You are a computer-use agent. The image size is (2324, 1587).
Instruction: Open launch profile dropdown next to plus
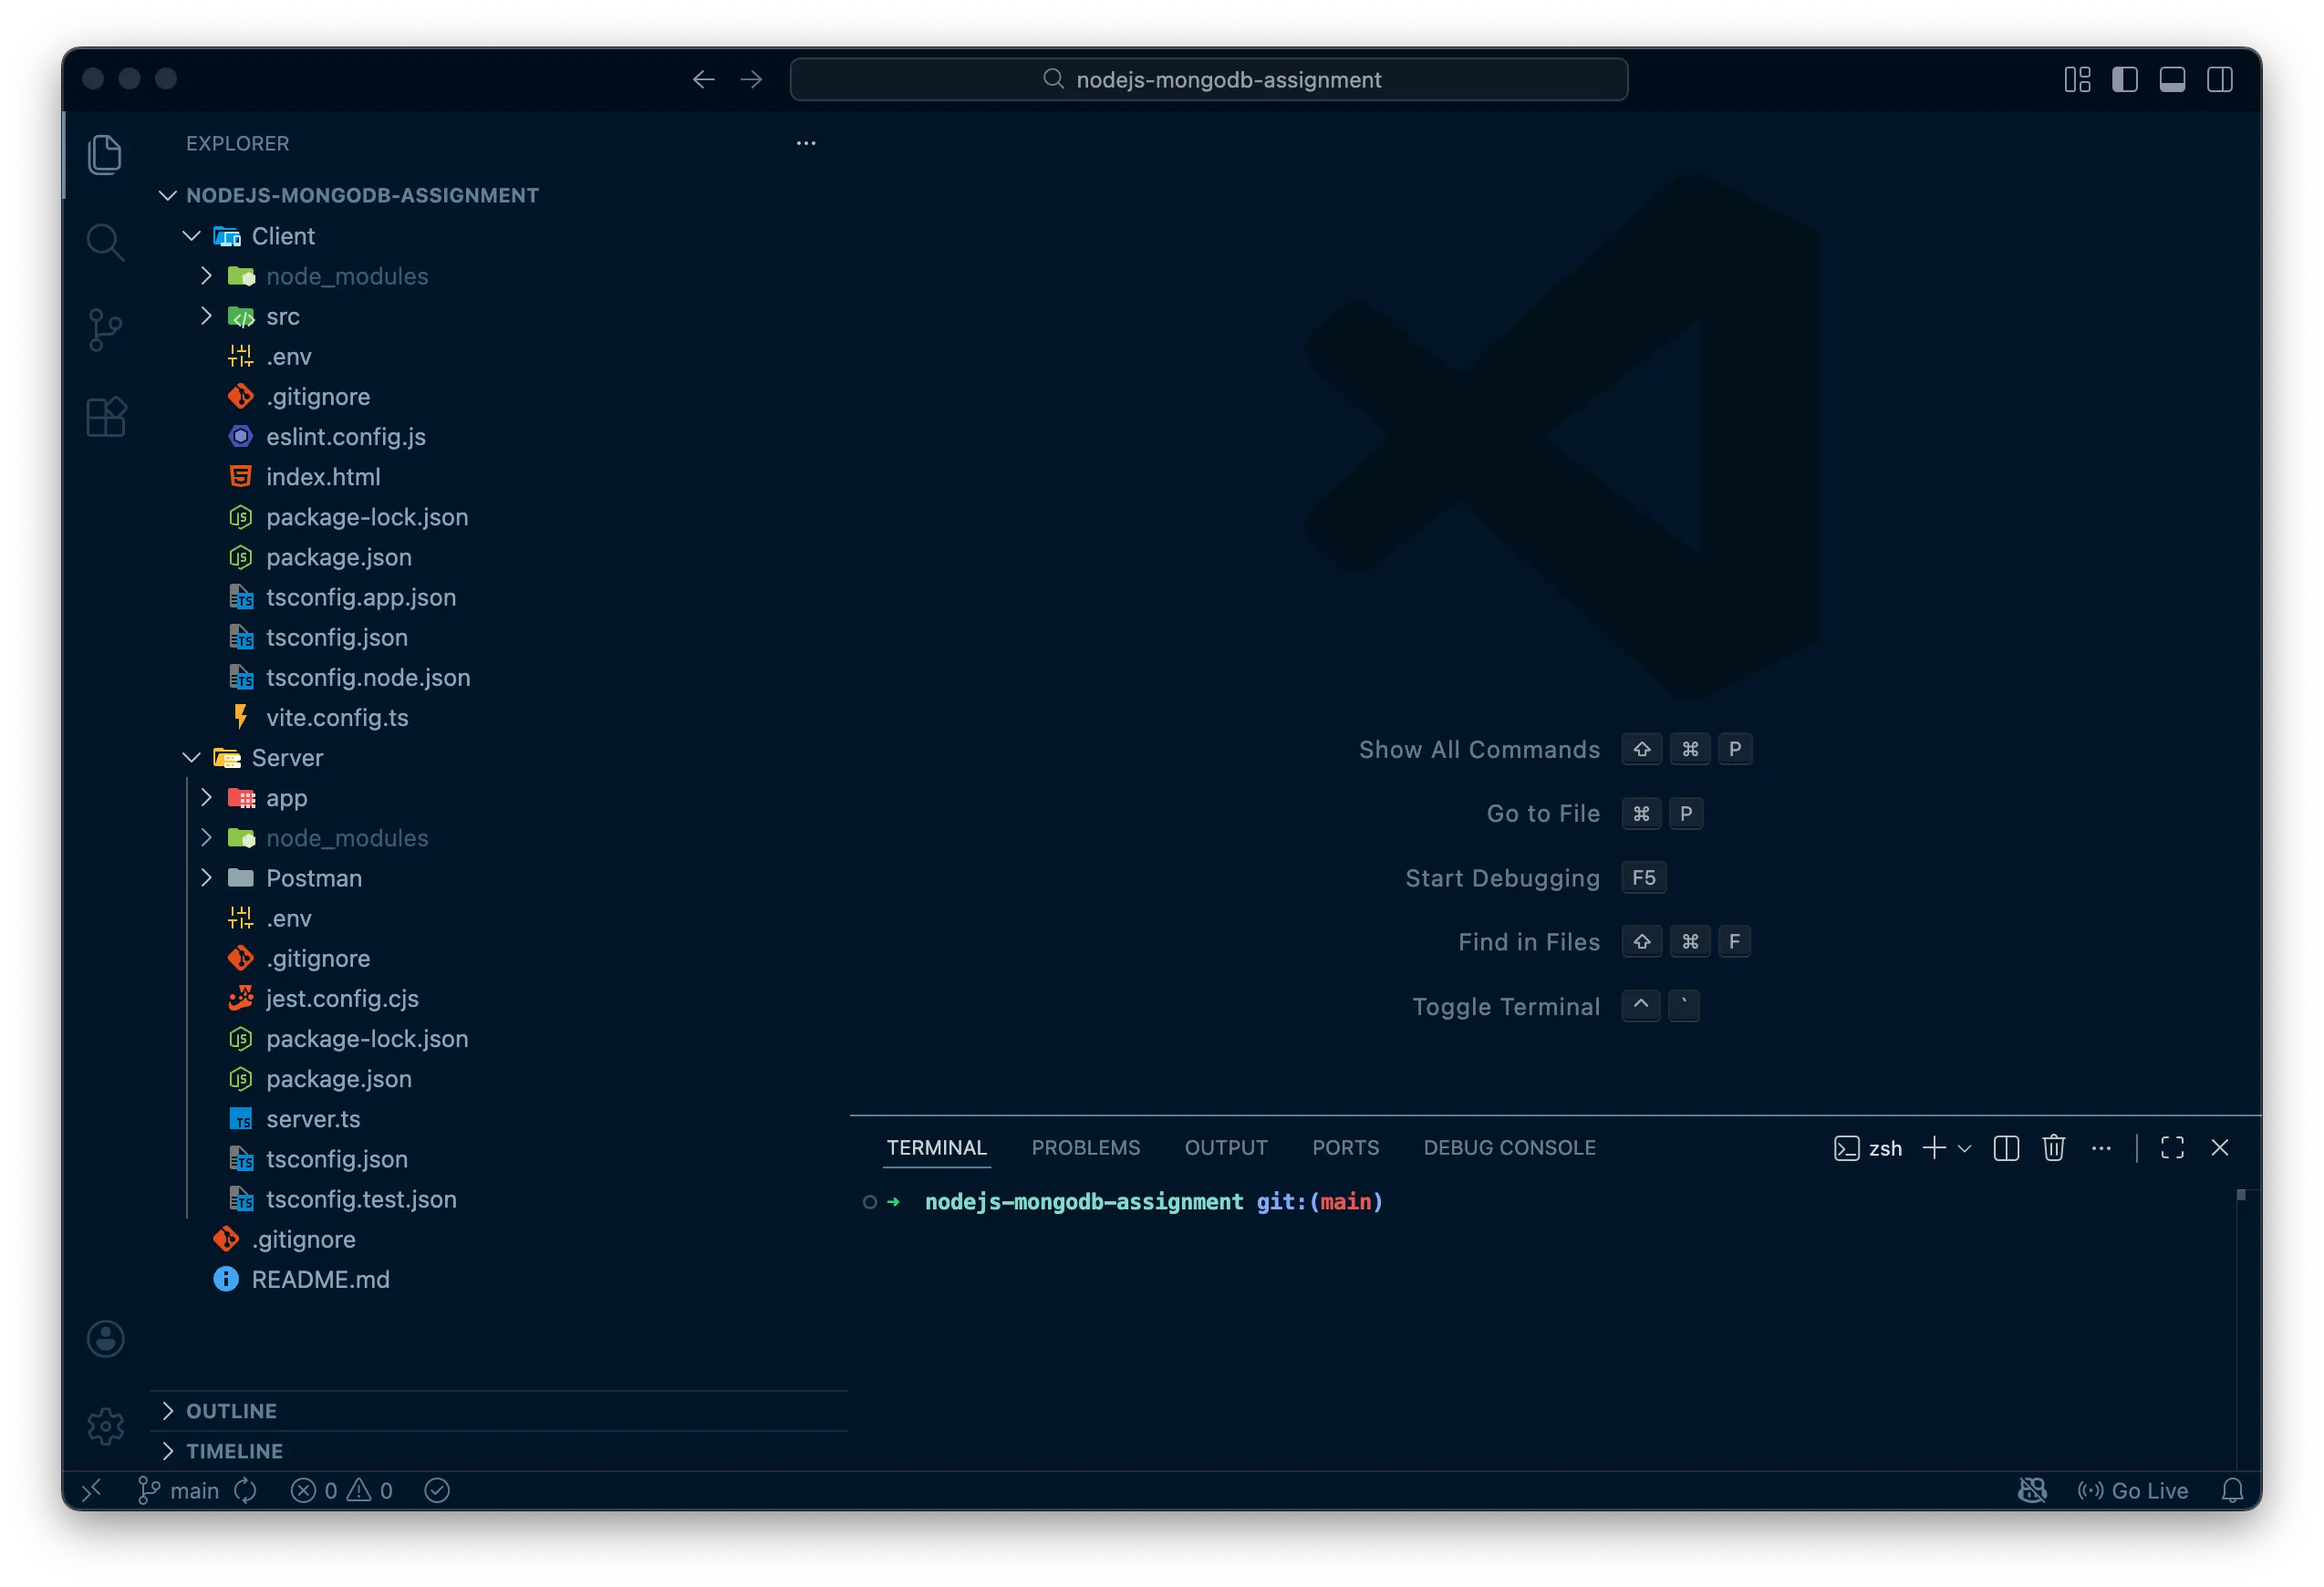(1964, 1148)
